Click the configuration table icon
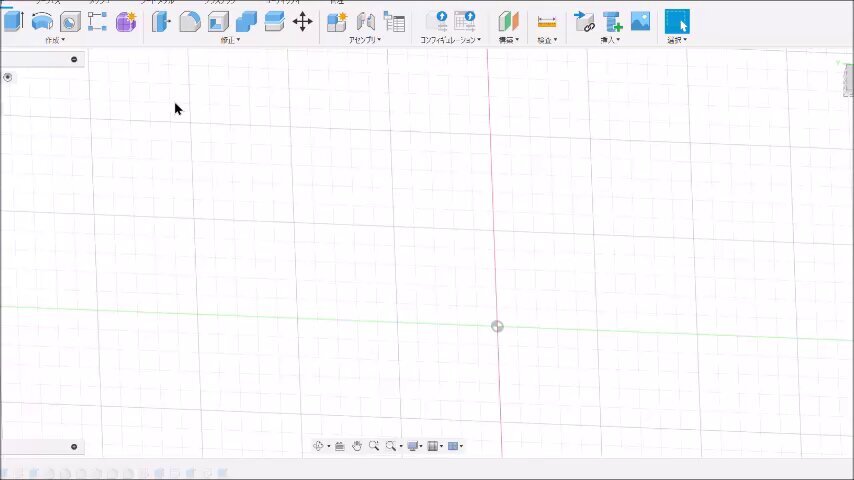 [x=465, y=21]
